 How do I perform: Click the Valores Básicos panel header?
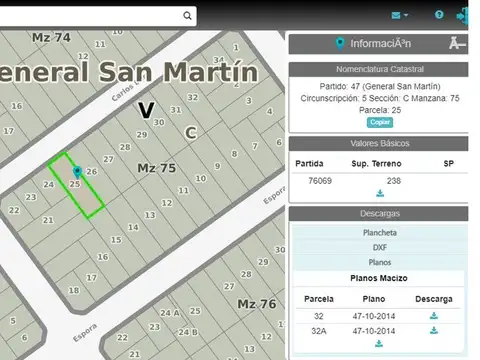tap(378, 143)
